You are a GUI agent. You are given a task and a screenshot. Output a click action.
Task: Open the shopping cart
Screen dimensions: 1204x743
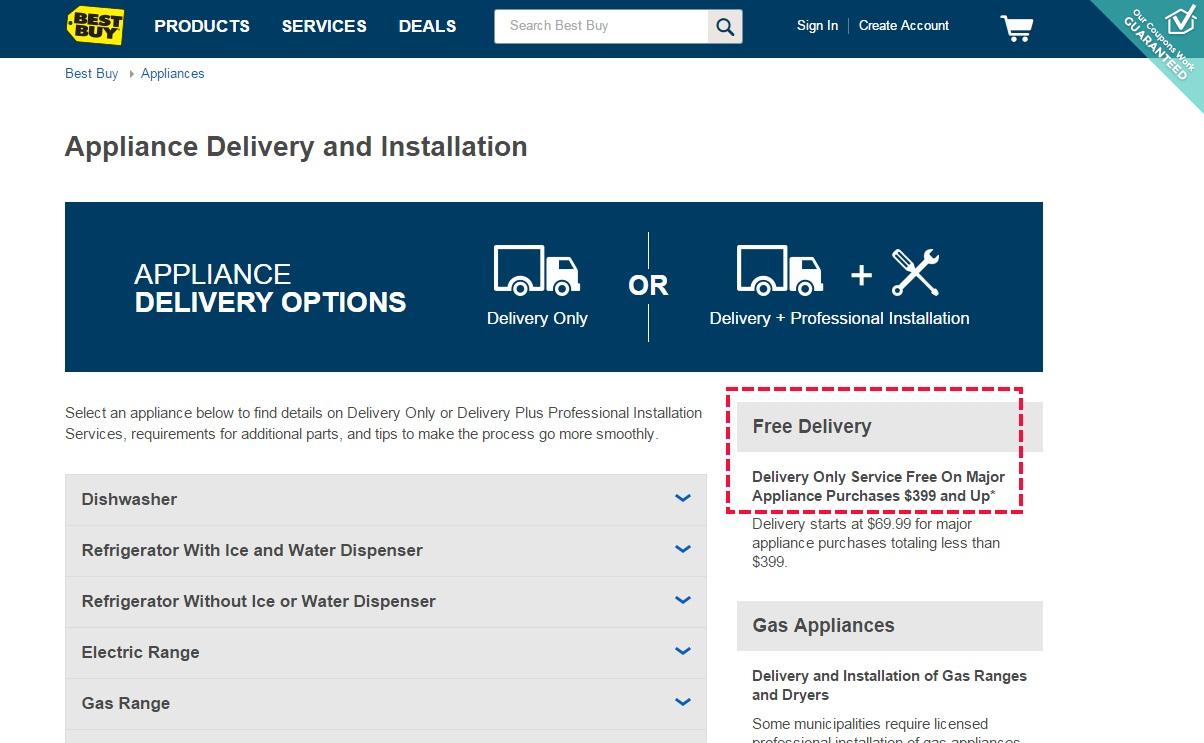click(x=1016, y=27)
